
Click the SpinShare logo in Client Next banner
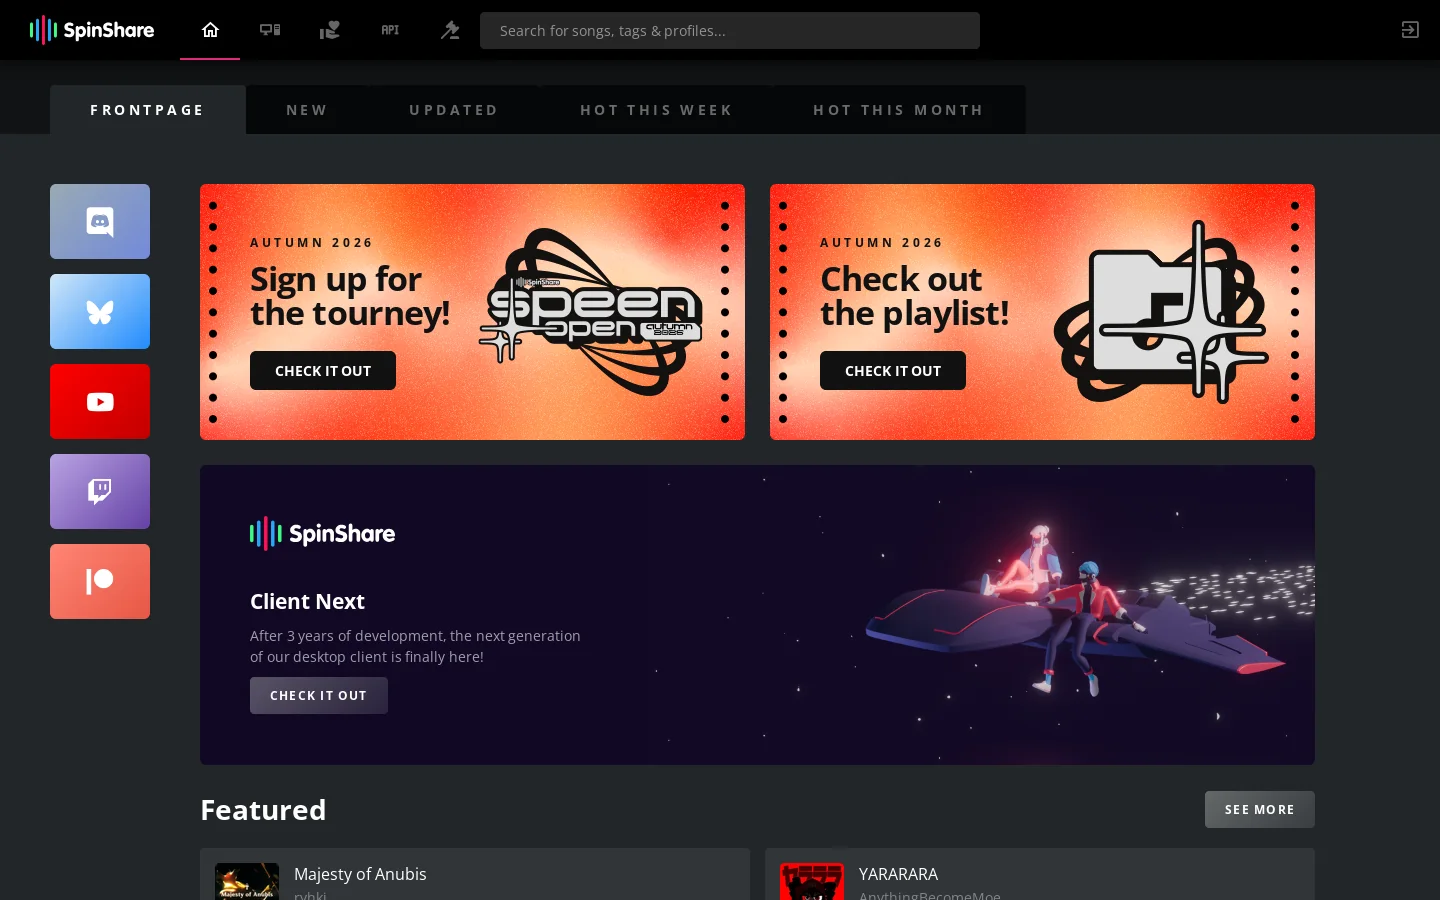(x=322, y=533)
